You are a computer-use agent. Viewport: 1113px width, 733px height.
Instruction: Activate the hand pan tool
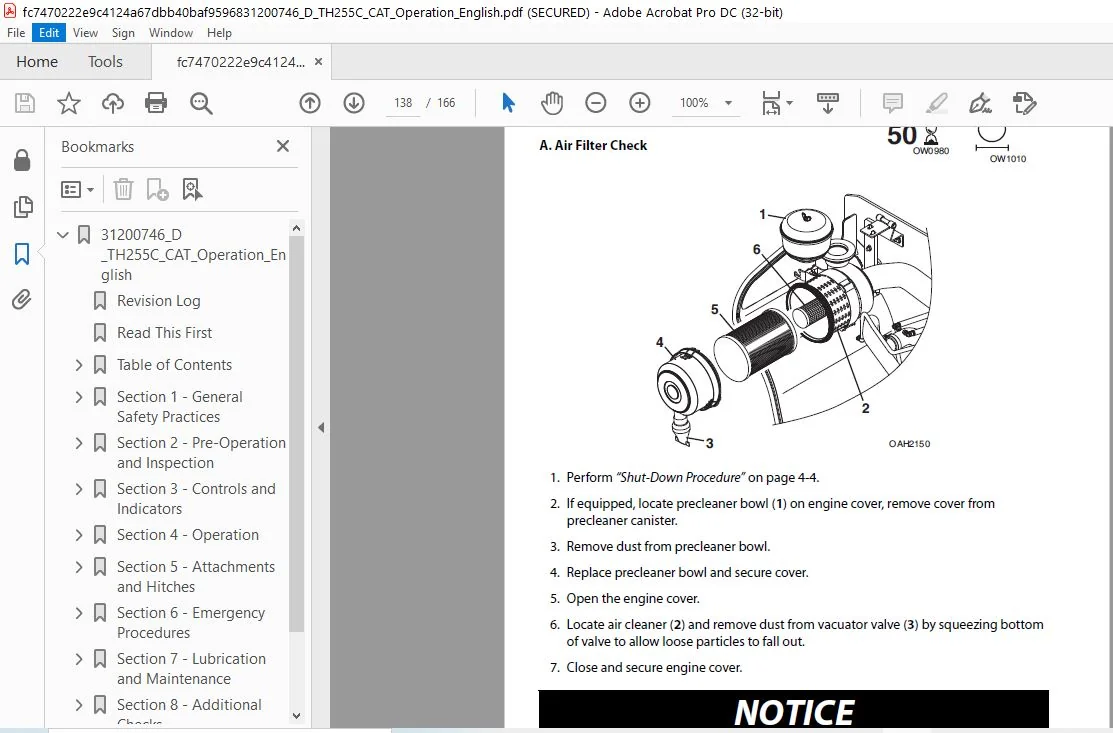552,103
